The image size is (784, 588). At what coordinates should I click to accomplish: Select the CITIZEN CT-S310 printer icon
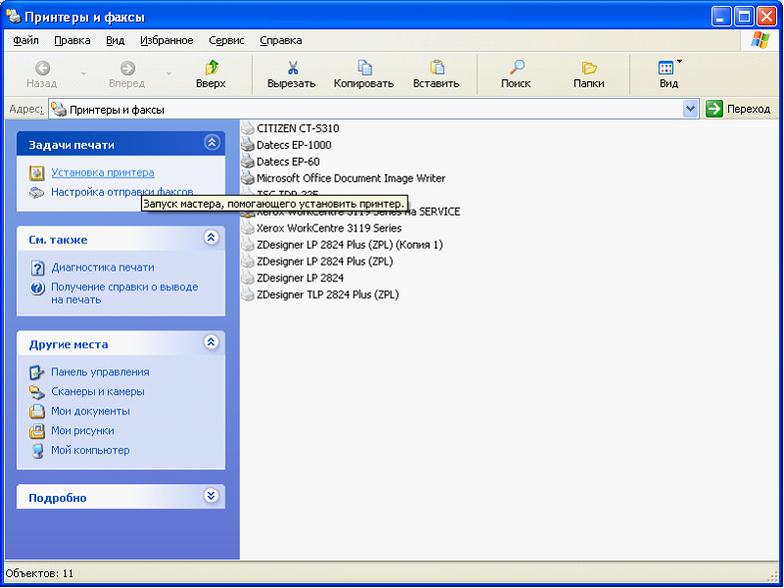pyautogui.click(x=248, y=128)
